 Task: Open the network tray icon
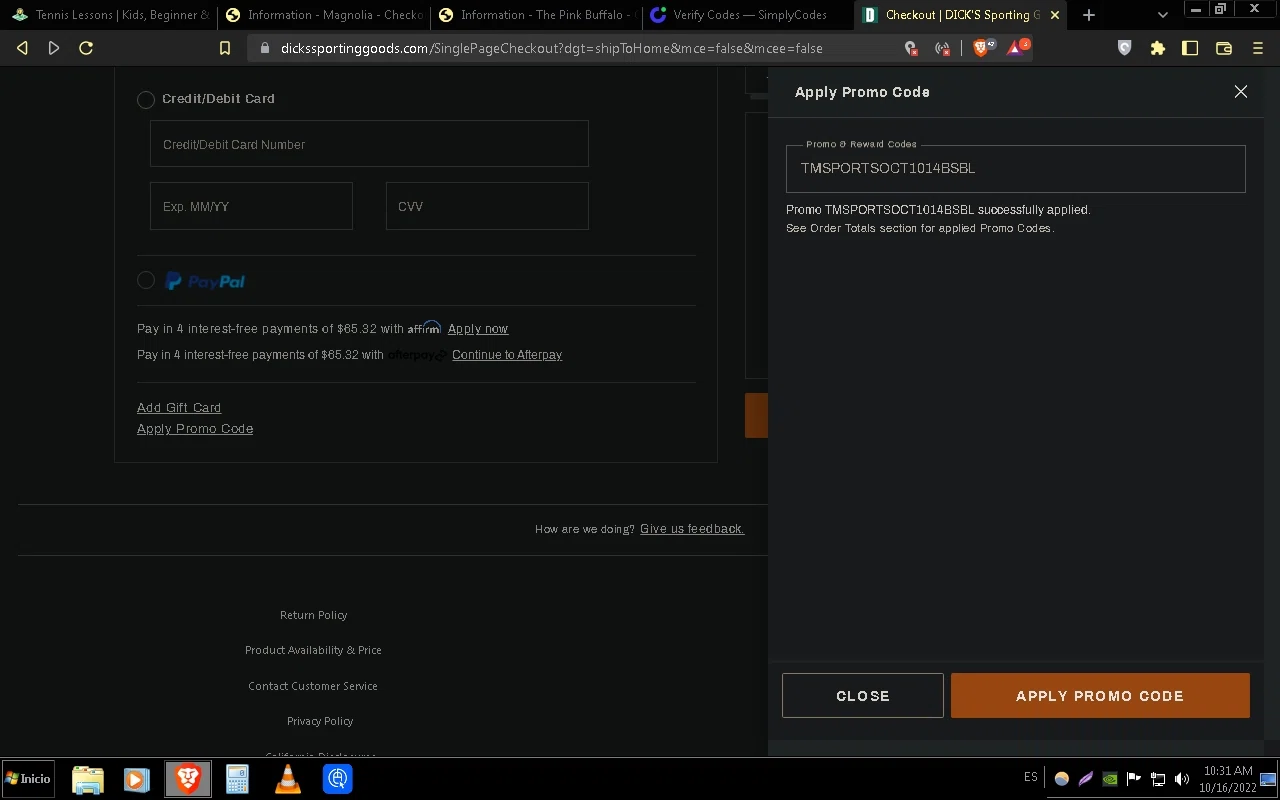1158,779
